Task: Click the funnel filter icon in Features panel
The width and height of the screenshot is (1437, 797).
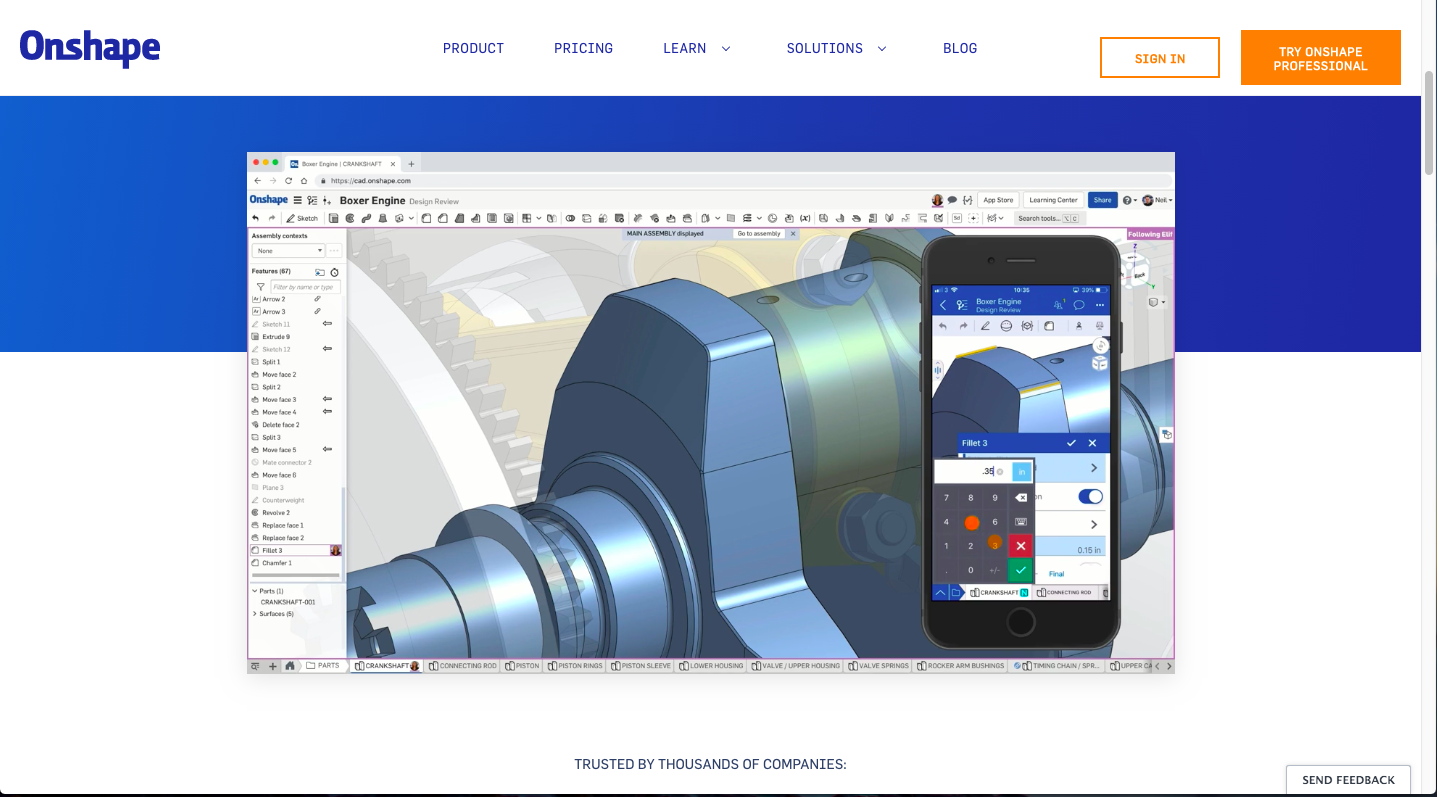Action: pyautogui.click(x=260, y=287)
